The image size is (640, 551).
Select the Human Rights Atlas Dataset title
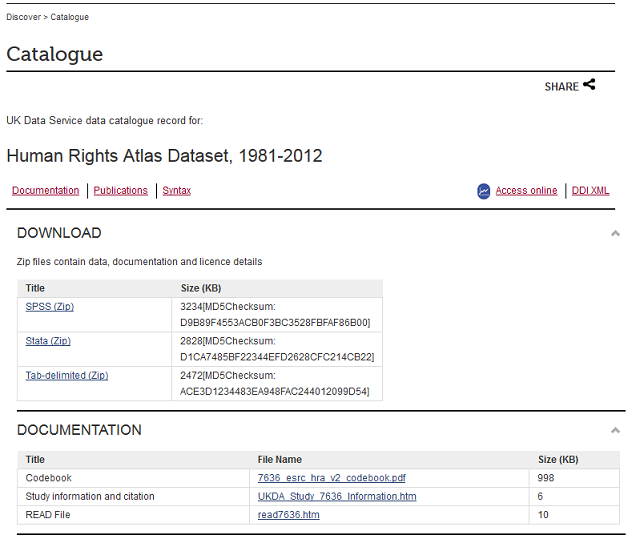[x=164, y=156]
